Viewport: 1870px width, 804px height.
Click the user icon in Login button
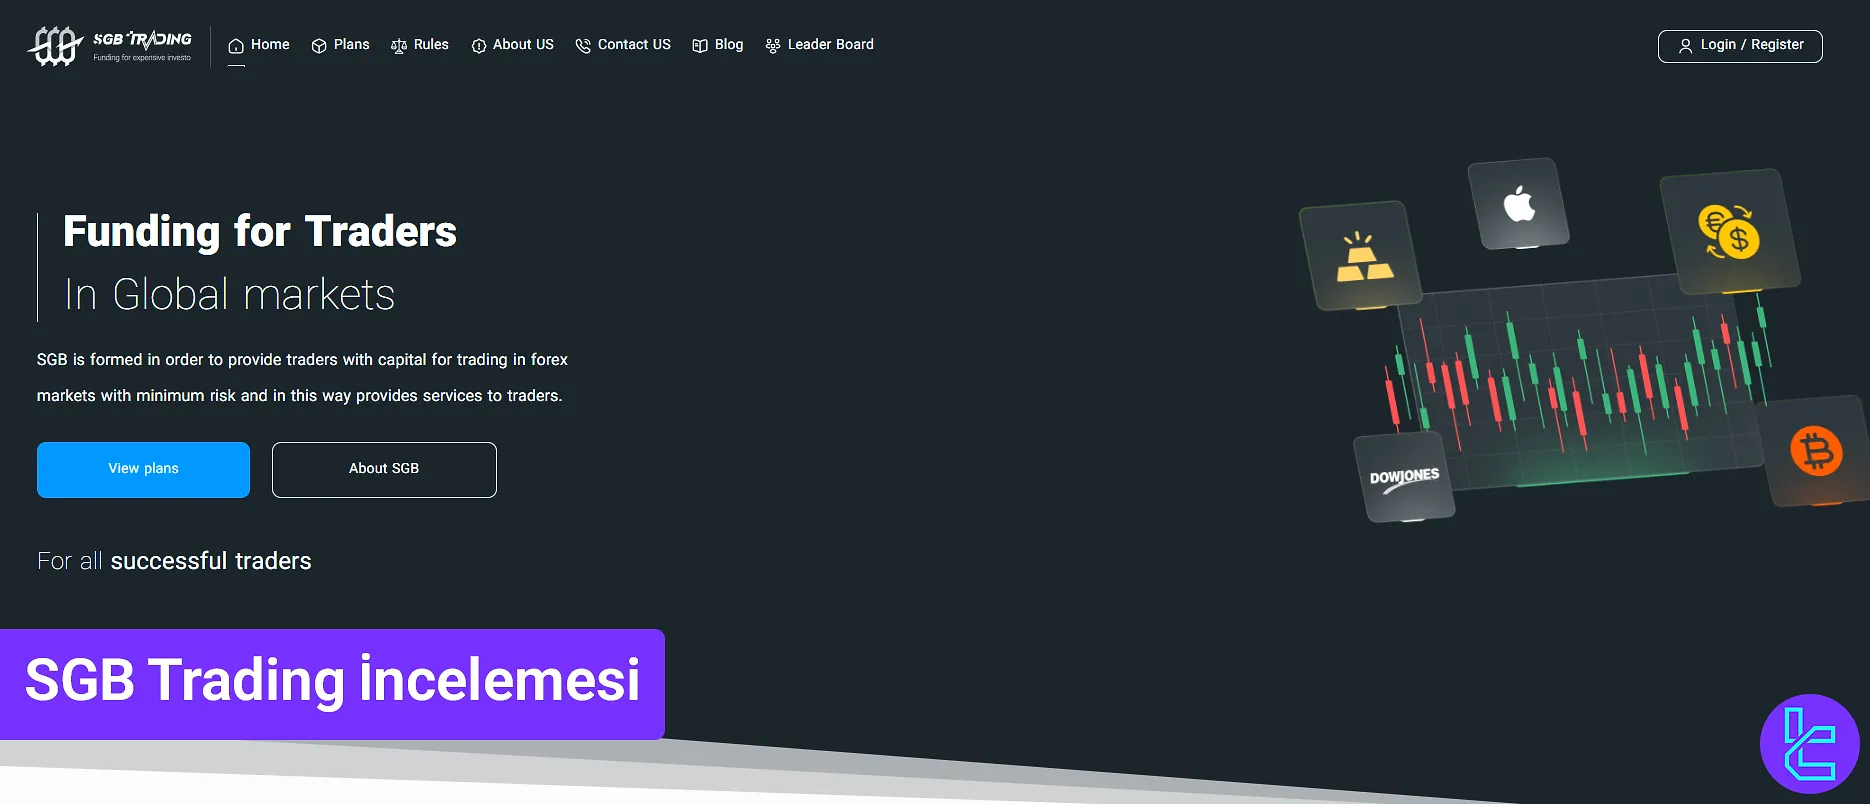pyautogui.click(x=1685, y=46)
